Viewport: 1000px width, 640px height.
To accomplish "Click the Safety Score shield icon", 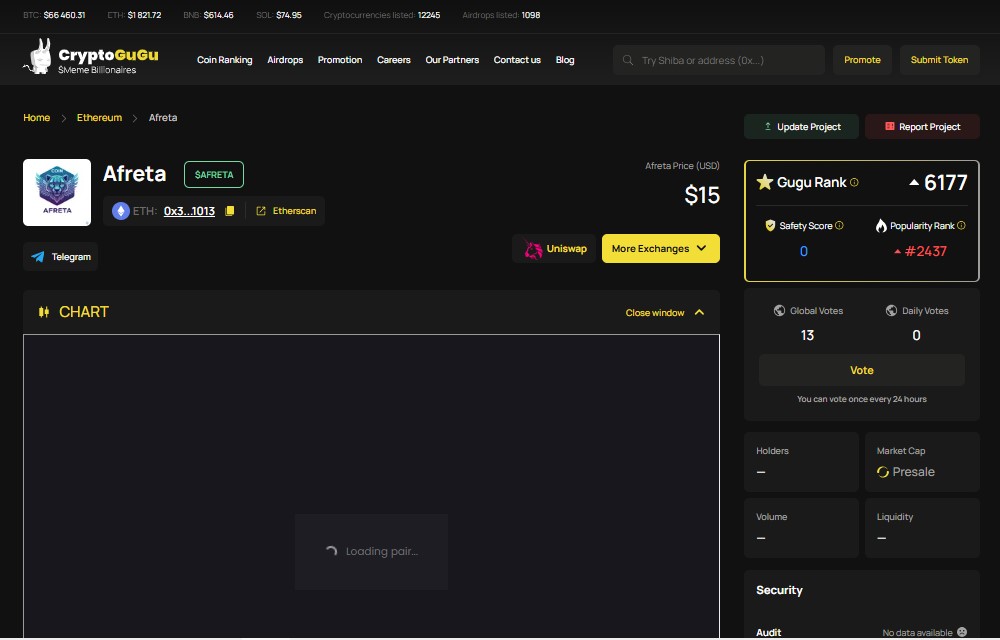I will (x=770, y=226).
